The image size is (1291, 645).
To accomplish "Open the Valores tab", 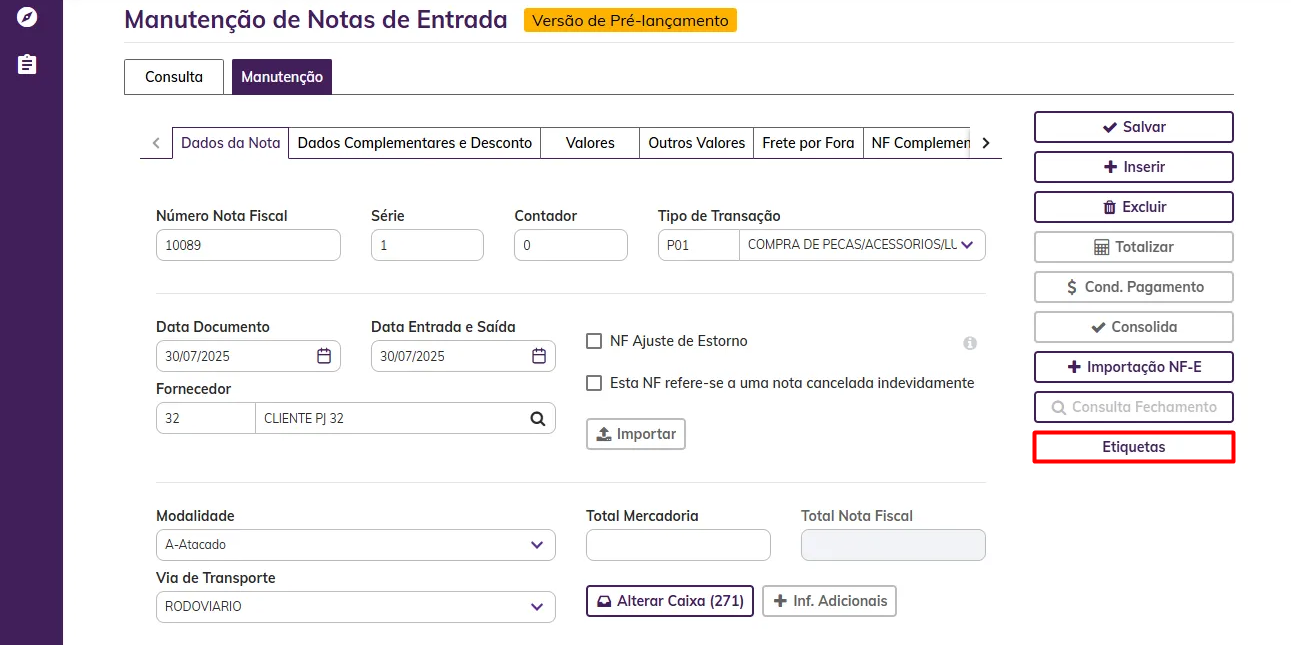I will pos(590,143).
